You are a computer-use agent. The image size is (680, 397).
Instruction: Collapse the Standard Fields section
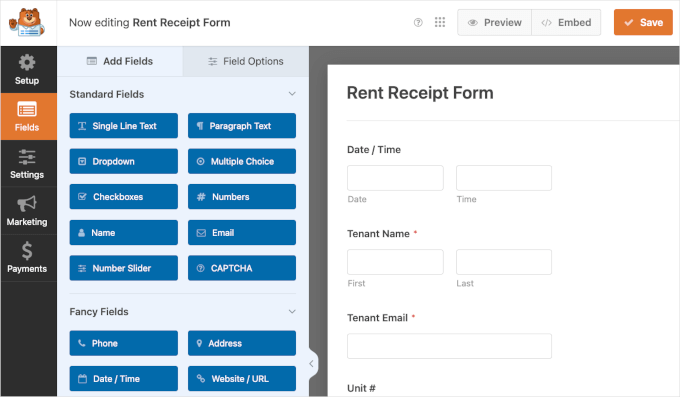(292, 94)
